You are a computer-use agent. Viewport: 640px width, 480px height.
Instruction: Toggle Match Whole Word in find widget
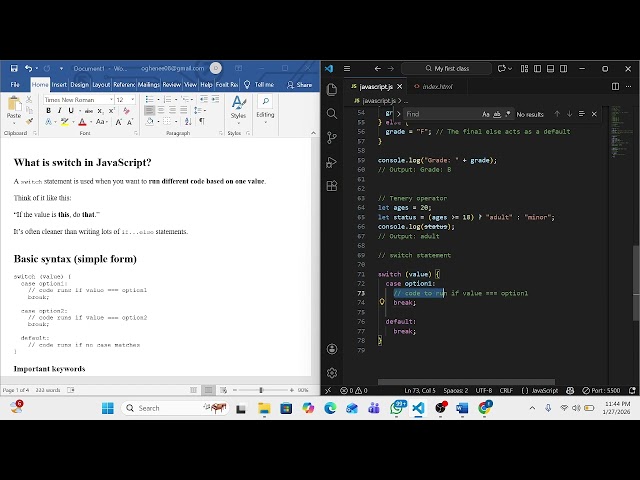(x=497, y=114)
